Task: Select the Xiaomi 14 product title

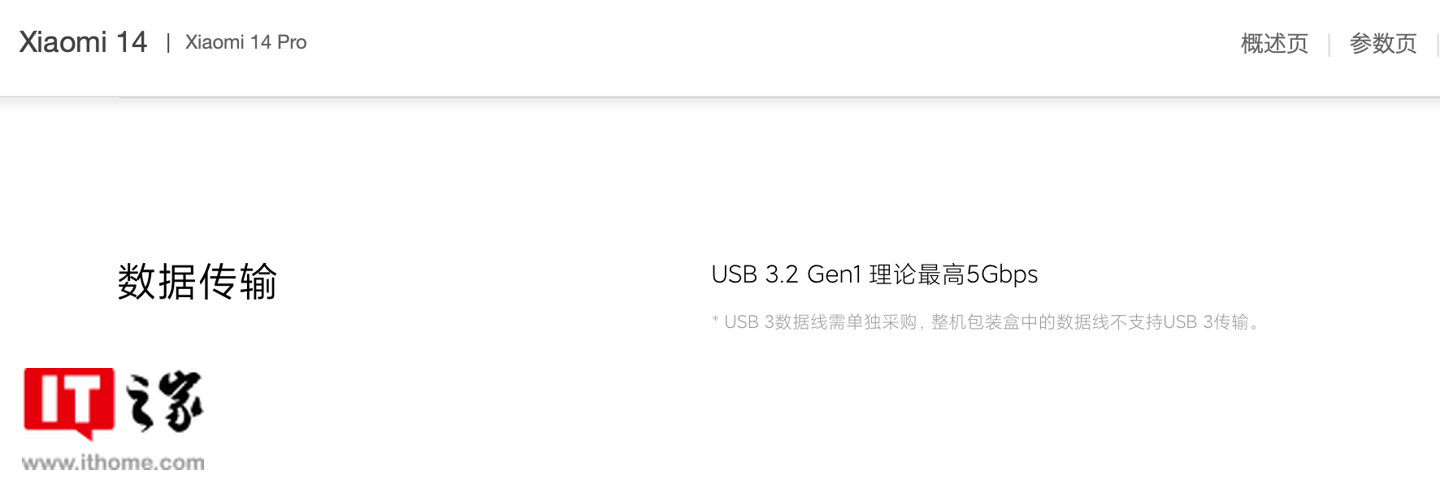Action: (x=83, y=42)
